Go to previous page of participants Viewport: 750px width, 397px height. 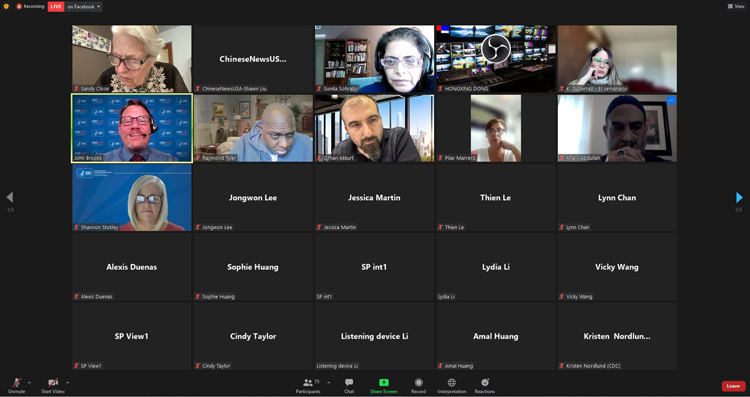click(10, 197)
